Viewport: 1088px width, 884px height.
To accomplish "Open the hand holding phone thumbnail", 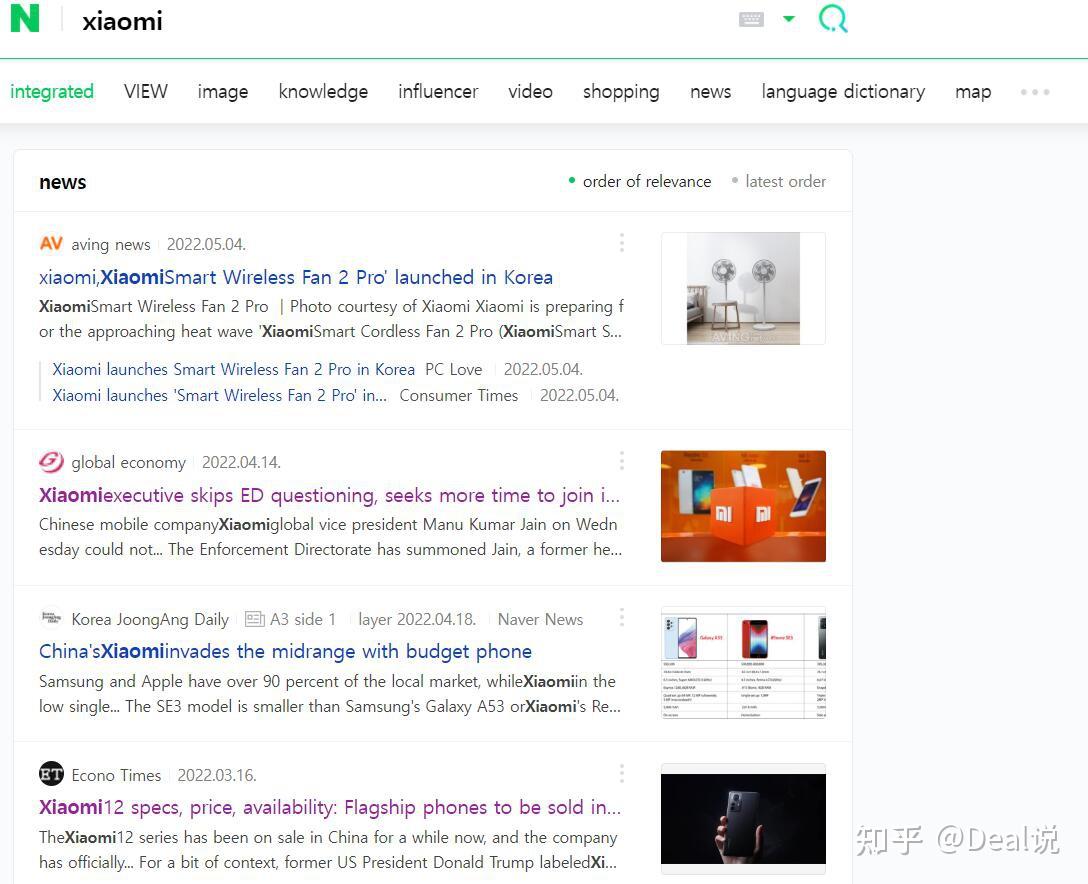I will 743,819.
